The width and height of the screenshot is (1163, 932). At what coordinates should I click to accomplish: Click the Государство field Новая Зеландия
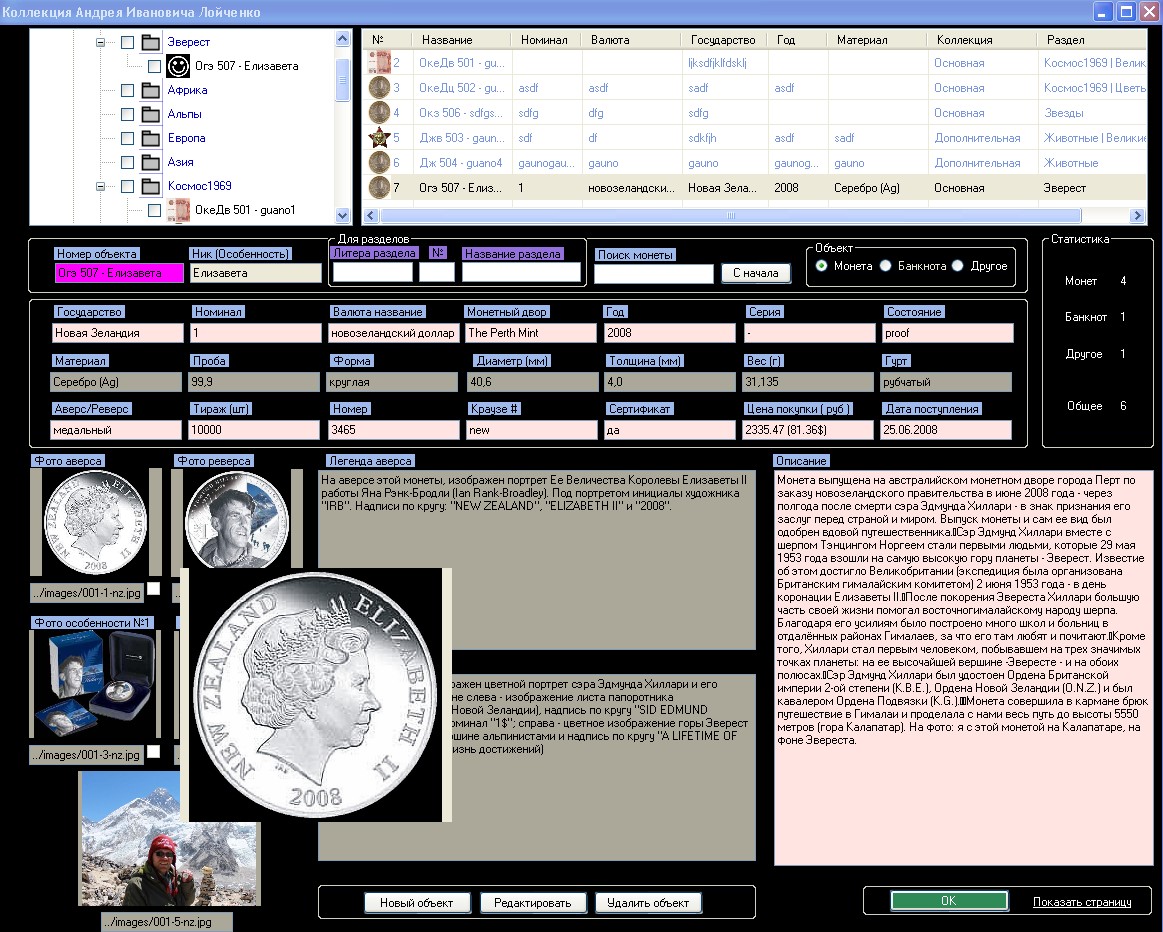click(x=117, y=333)
